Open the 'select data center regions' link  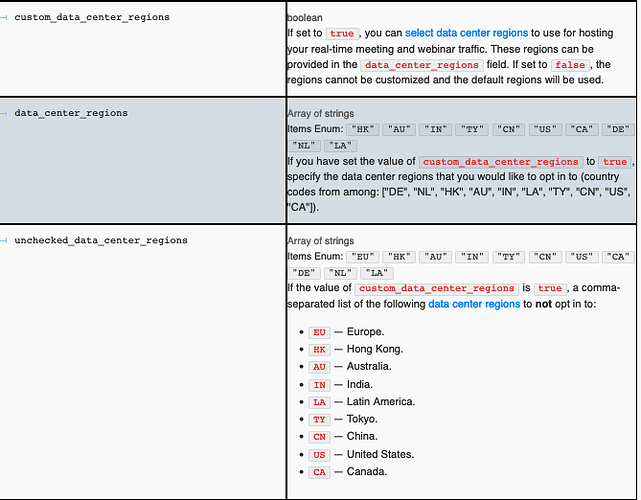click(466, 33)
